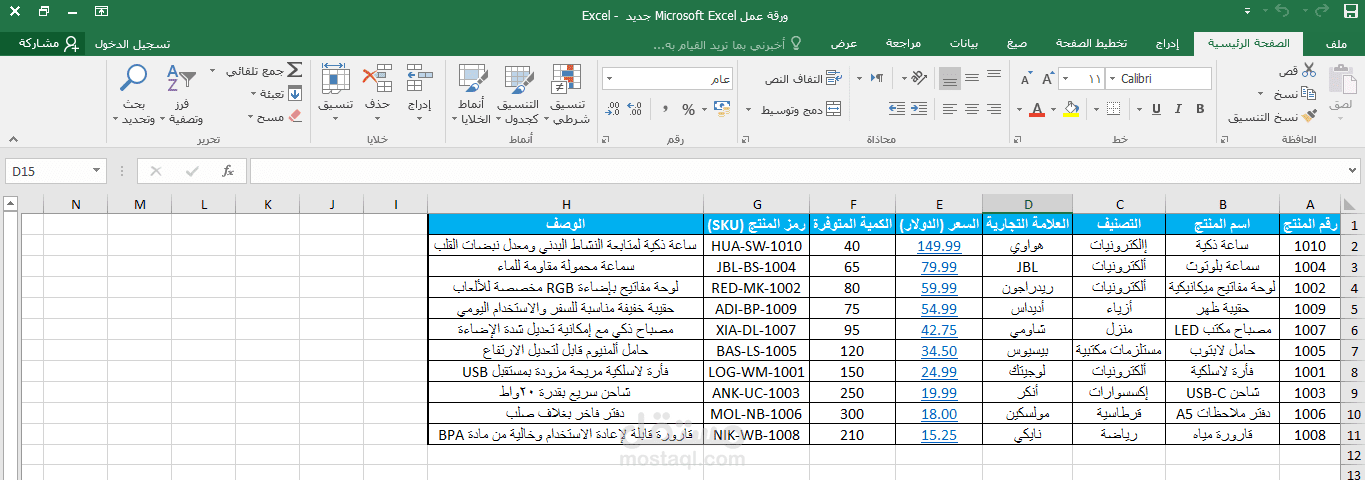
Task: Open the 149.99 price hyperlink
Action: pyautogui.click(x=939, y=245)
